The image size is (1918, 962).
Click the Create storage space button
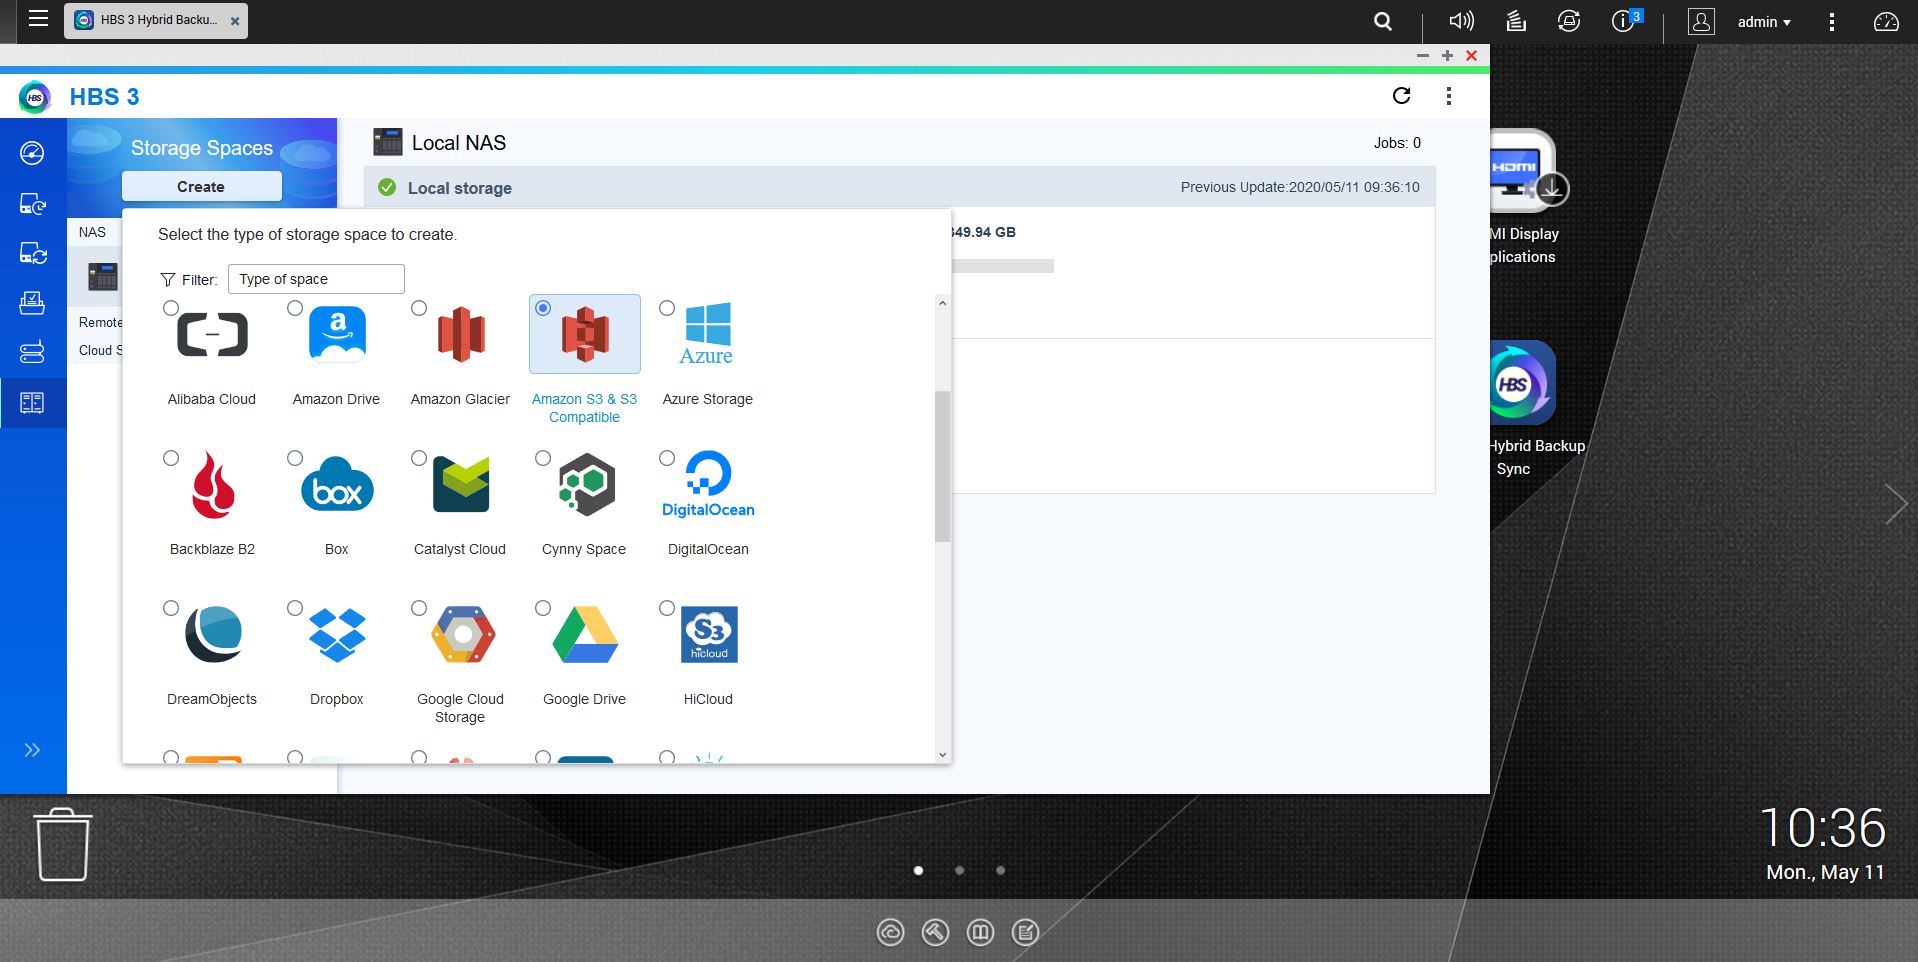pos(201,187)
